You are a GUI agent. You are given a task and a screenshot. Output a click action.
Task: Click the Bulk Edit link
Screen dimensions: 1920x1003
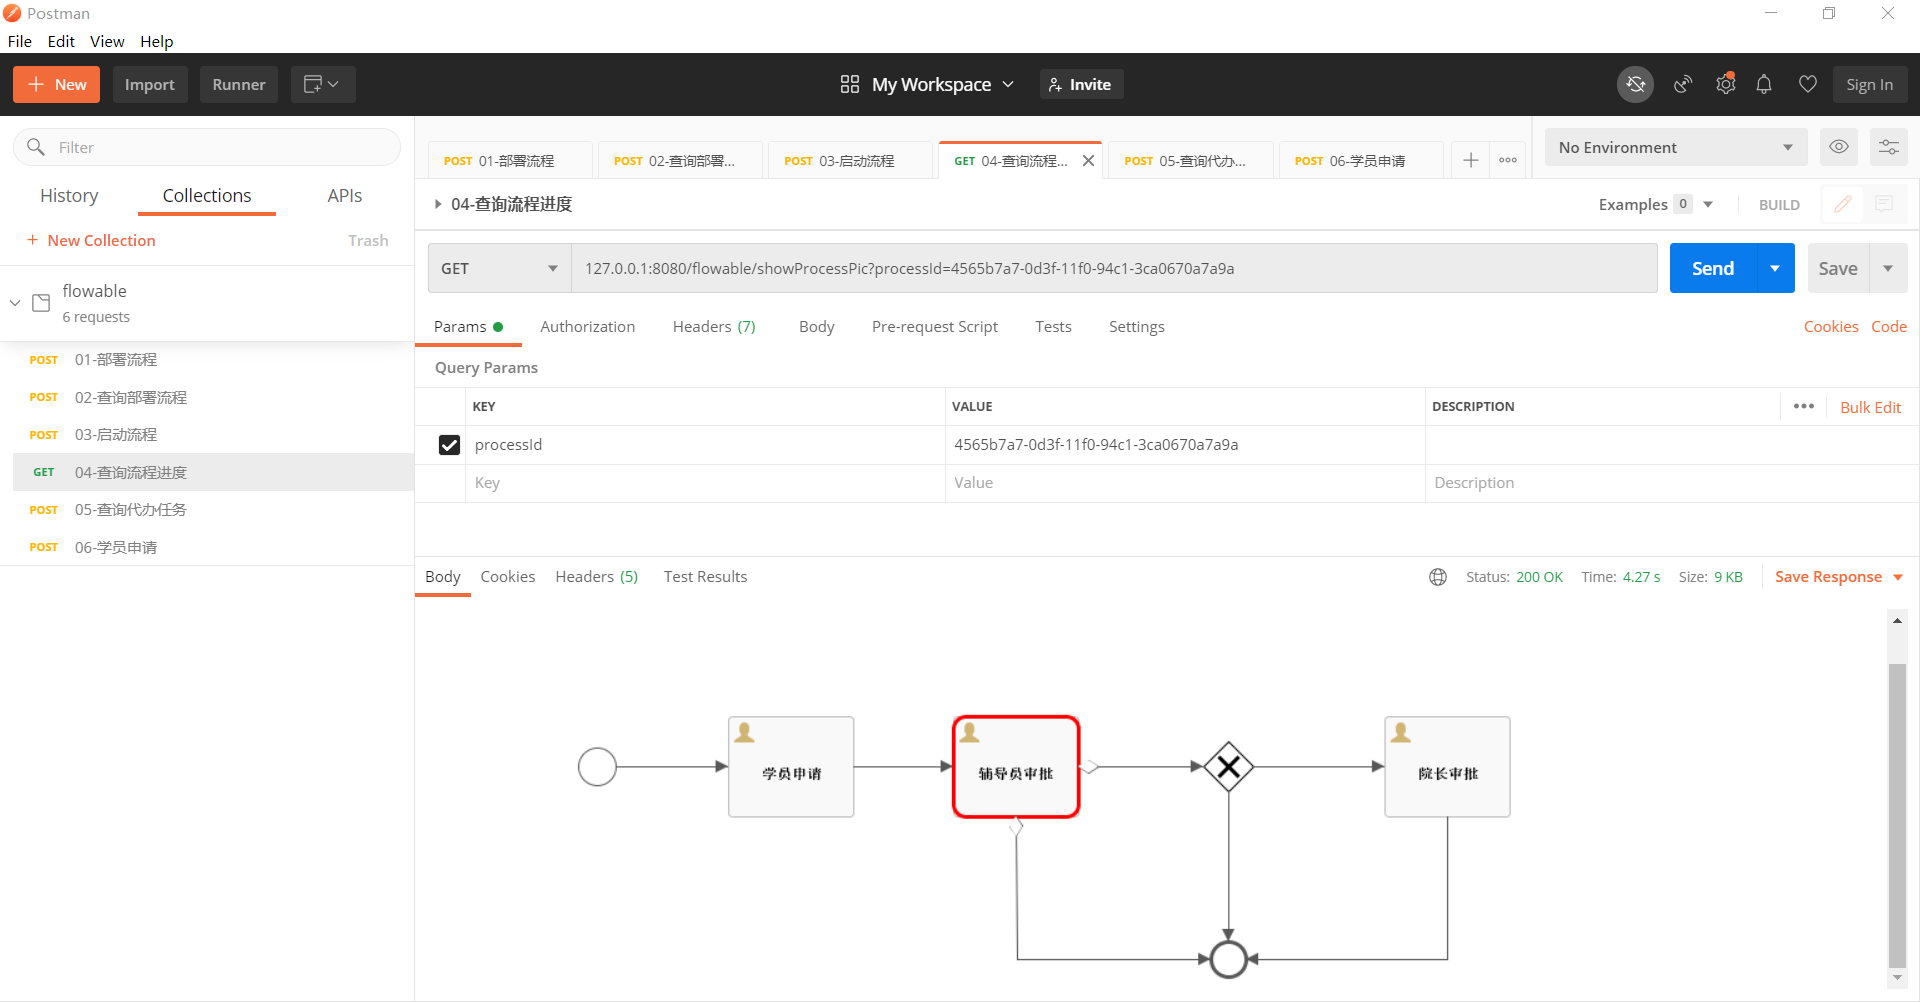pyautogui.click(x=1870, y=407)
